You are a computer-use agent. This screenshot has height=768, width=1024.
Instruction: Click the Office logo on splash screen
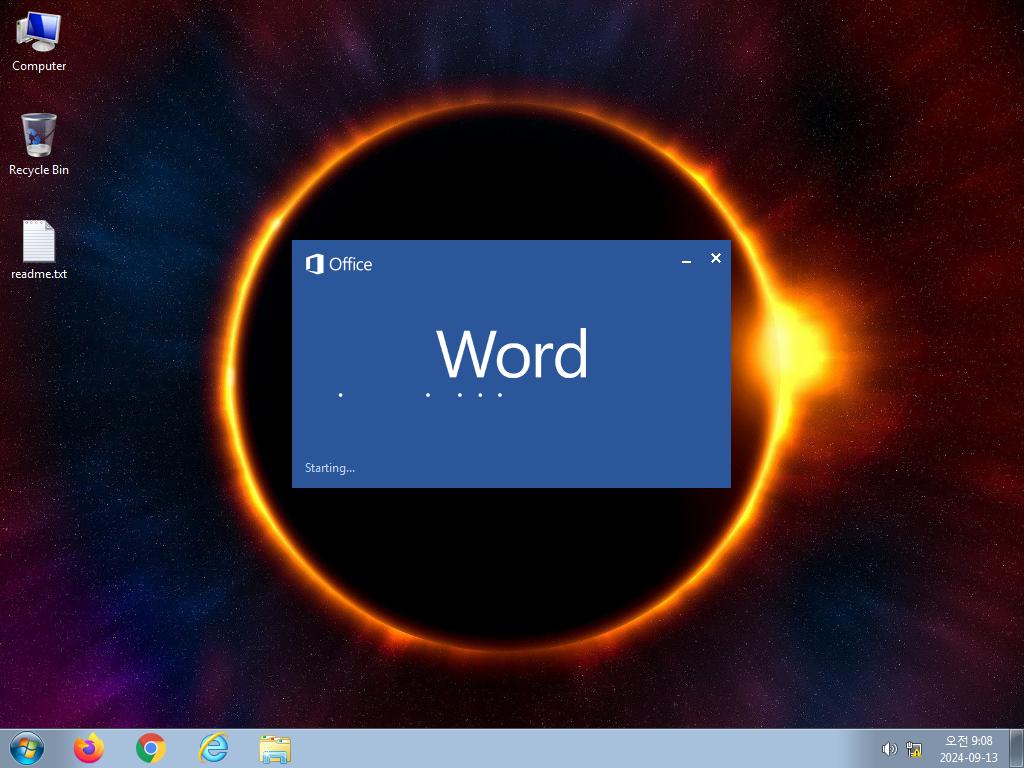(x=339, y=264)
